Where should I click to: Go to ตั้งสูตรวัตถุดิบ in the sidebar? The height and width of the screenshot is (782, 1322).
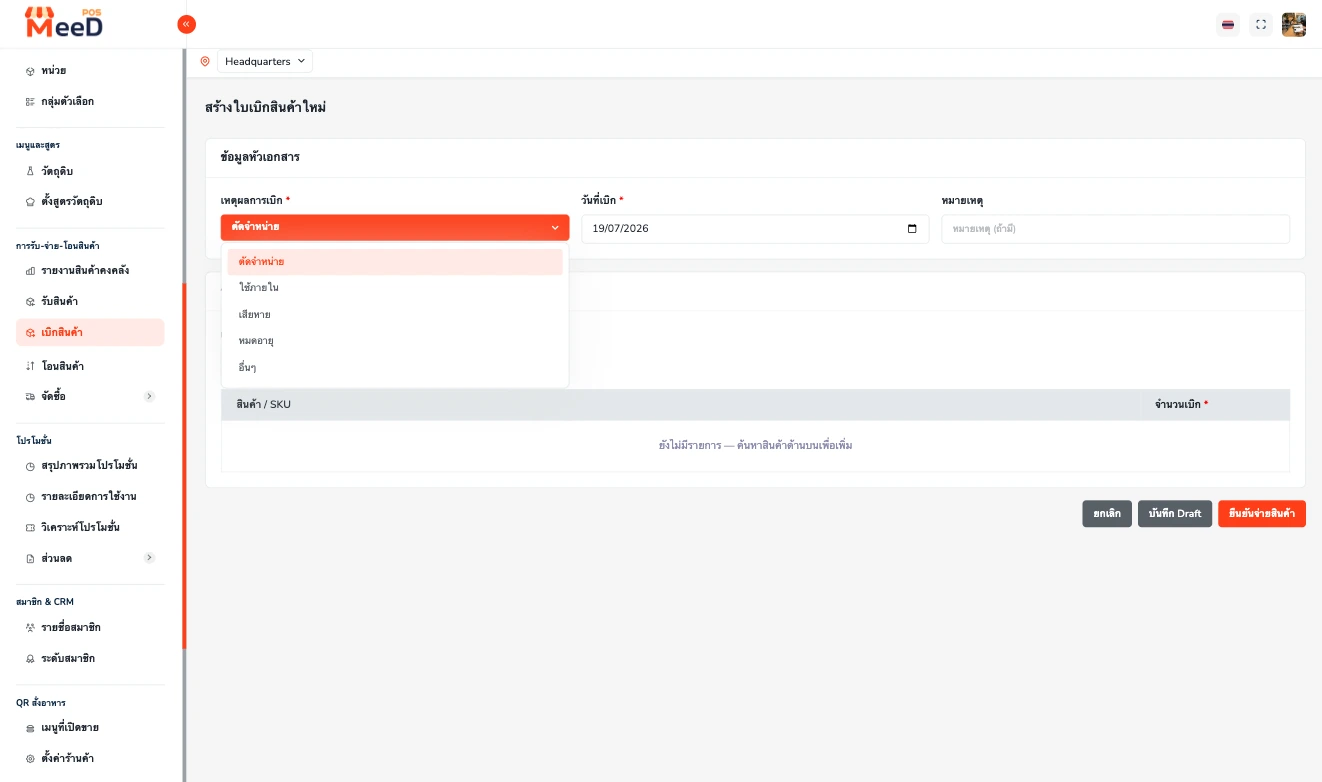90,201
